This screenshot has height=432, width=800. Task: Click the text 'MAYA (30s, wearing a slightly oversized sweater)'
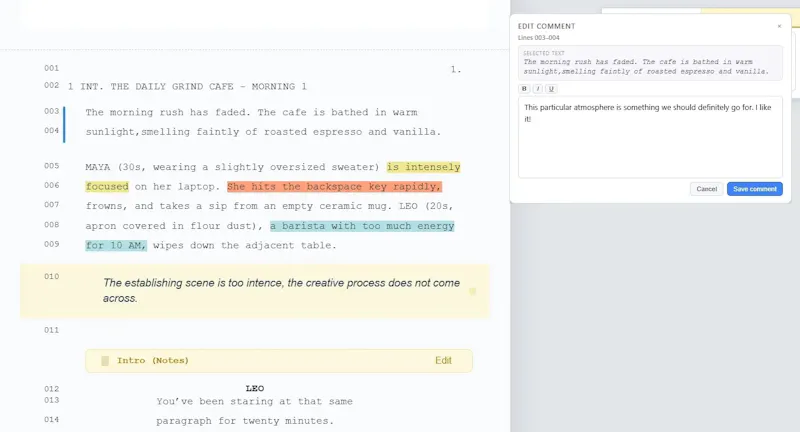233,167
